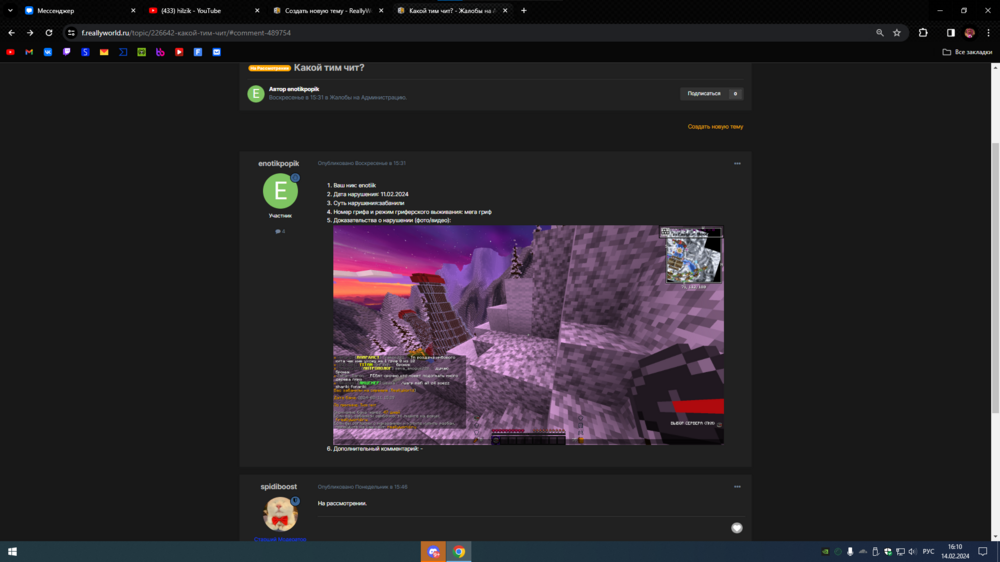Open the Windows Security tray icon
Screen dimensions: 1000x562
[888, 552]
